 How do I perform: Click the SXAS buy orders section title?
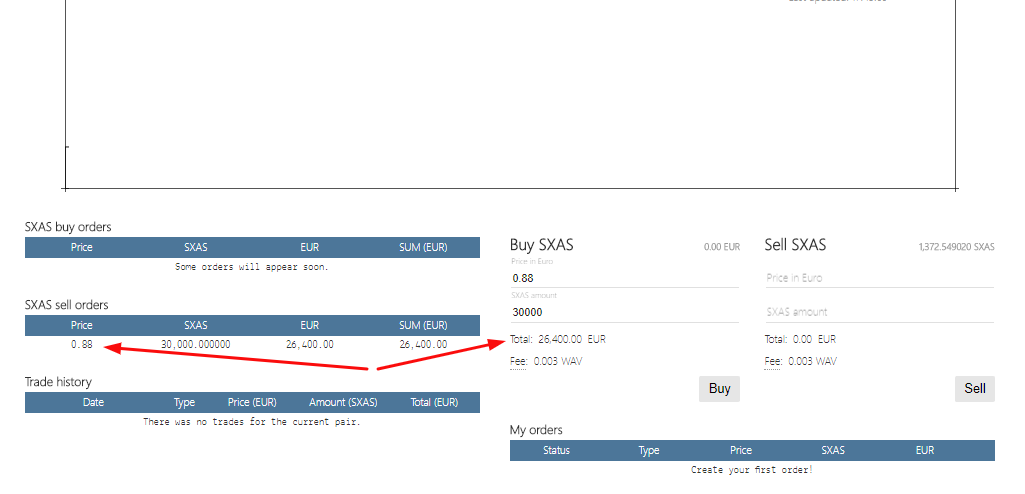68,227
